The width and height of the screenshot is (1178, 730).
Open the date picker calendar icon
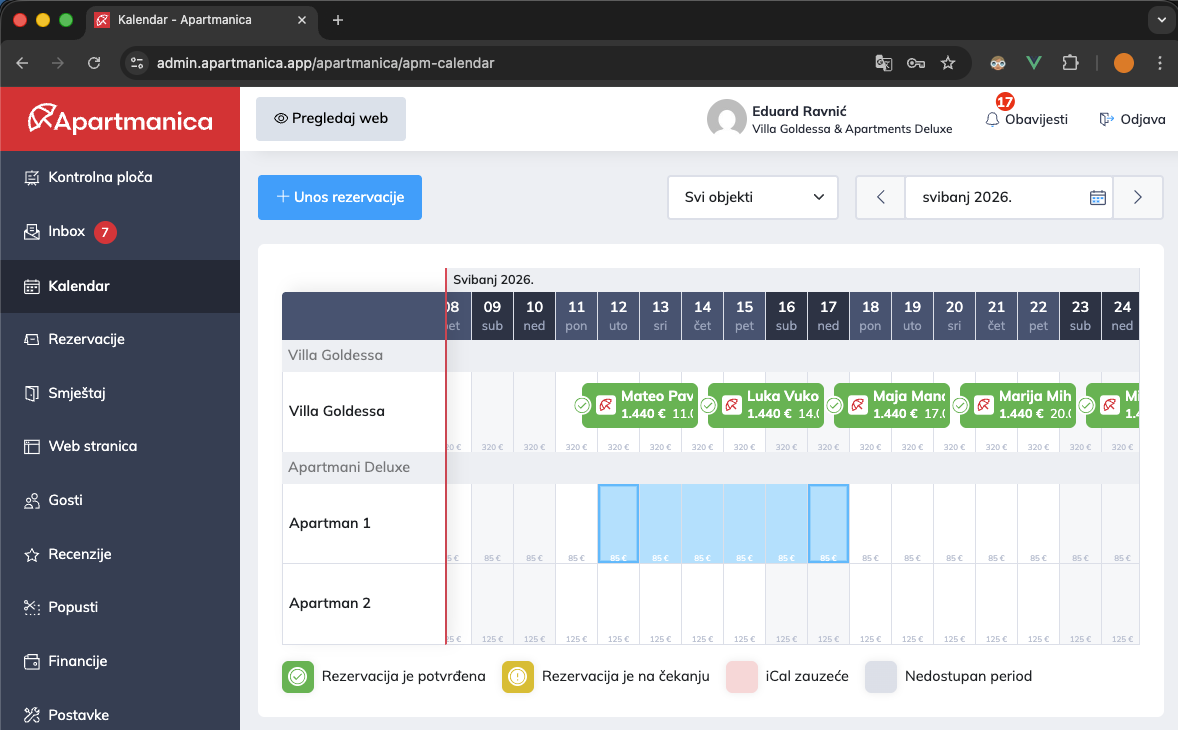coord(1098,198)
